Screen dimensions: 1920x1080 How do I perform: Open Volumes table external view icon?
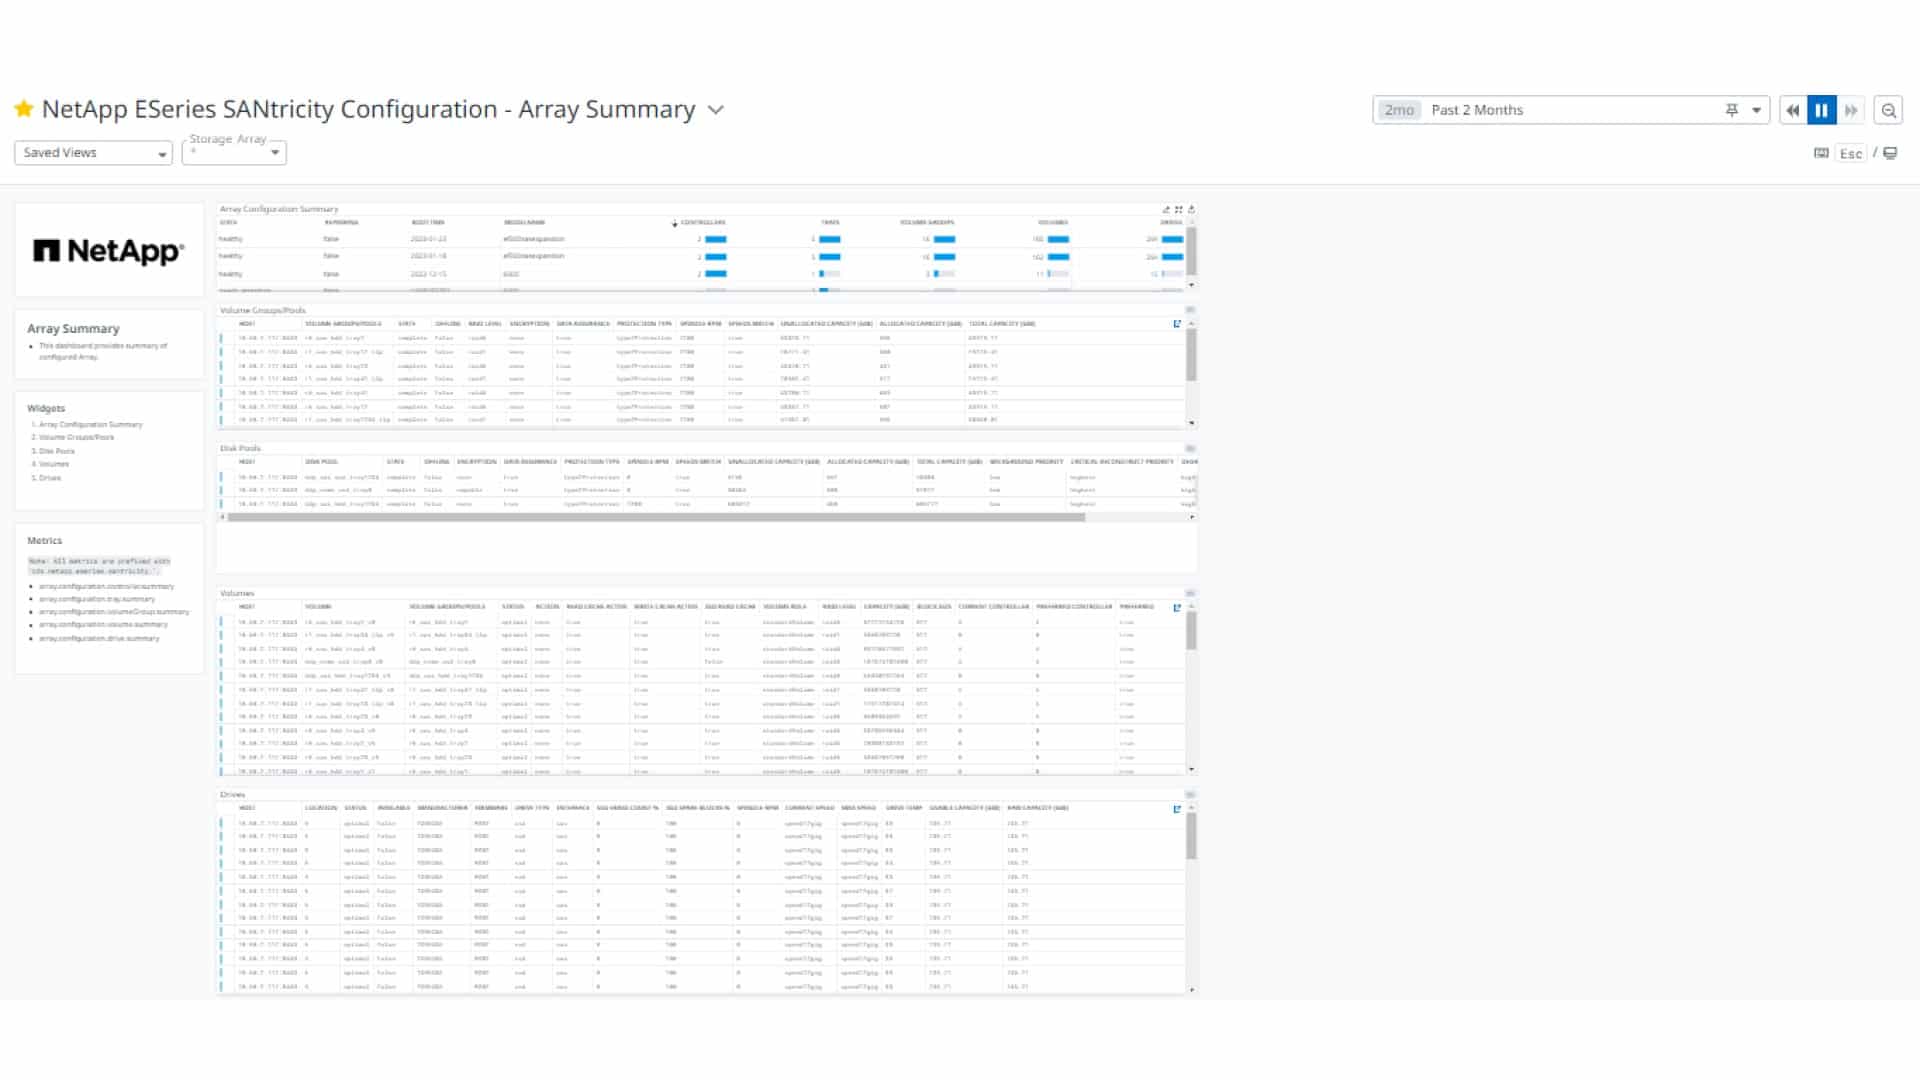point(1177,607)
